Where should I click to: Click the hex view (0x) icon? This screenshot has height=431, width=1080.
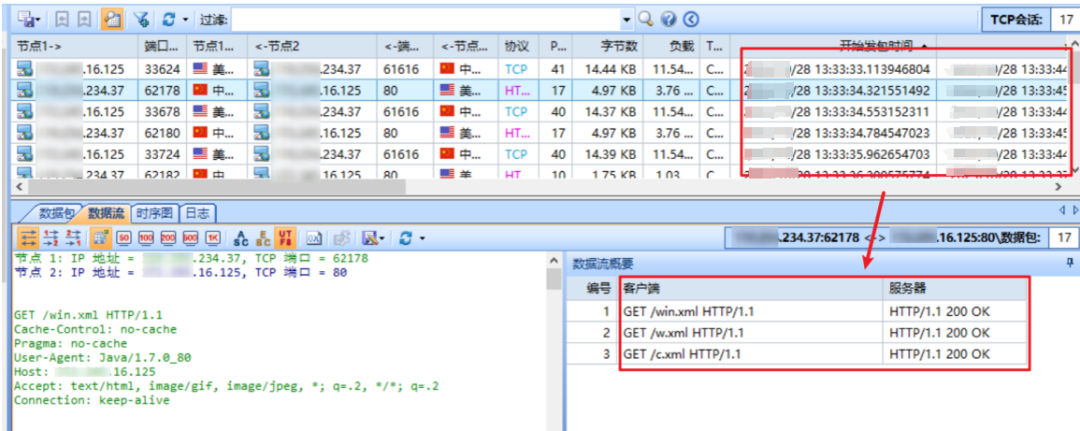[x=314, y=238]
